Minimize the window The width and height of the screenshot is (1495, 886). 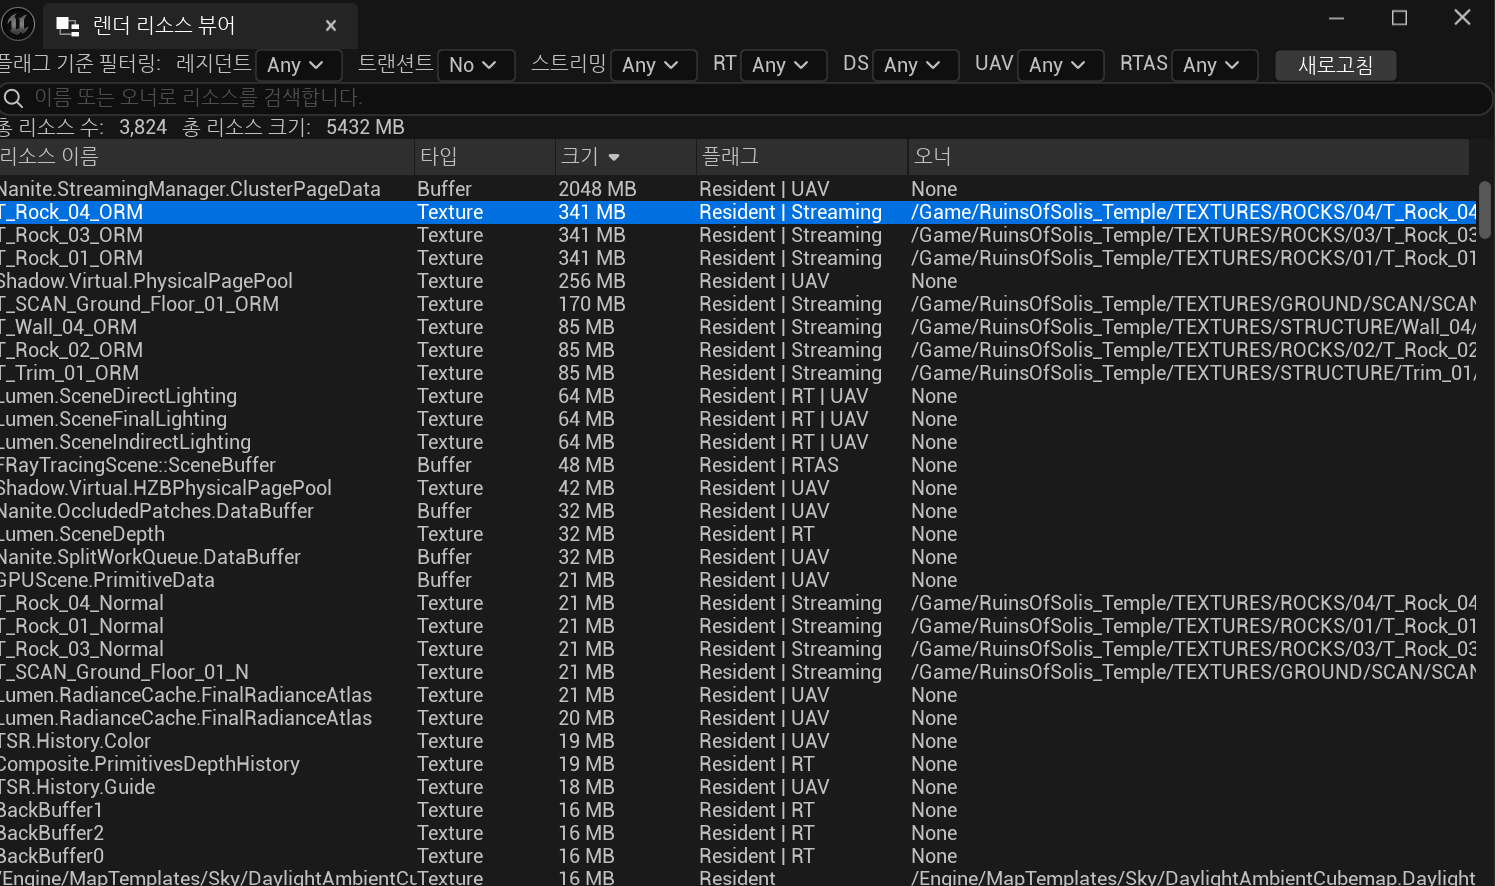(1336, 18)
